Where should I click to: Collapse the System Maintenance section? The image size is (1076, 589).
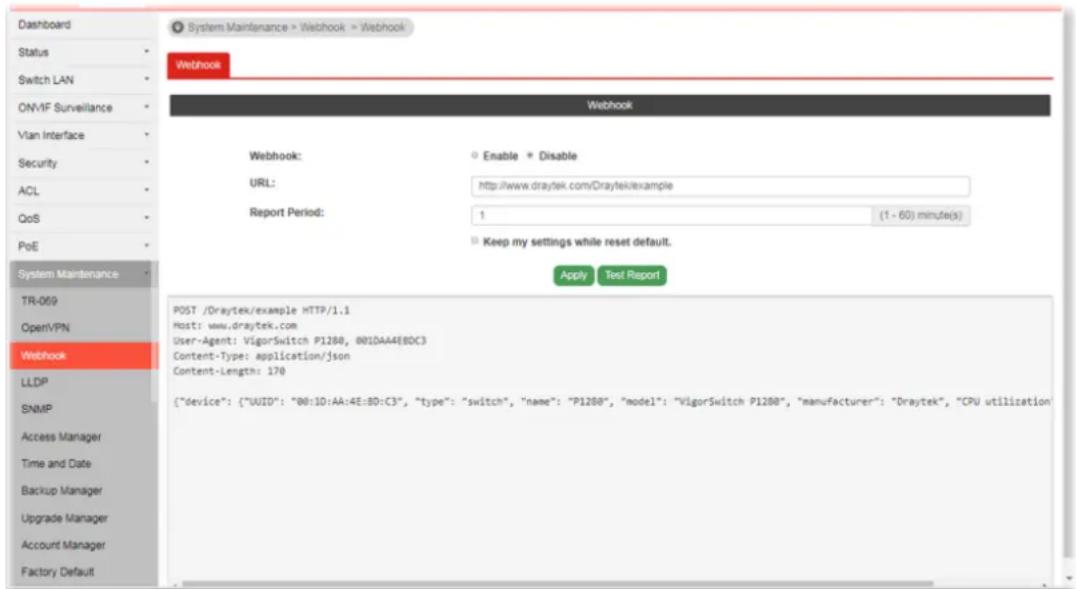[83, 274]
